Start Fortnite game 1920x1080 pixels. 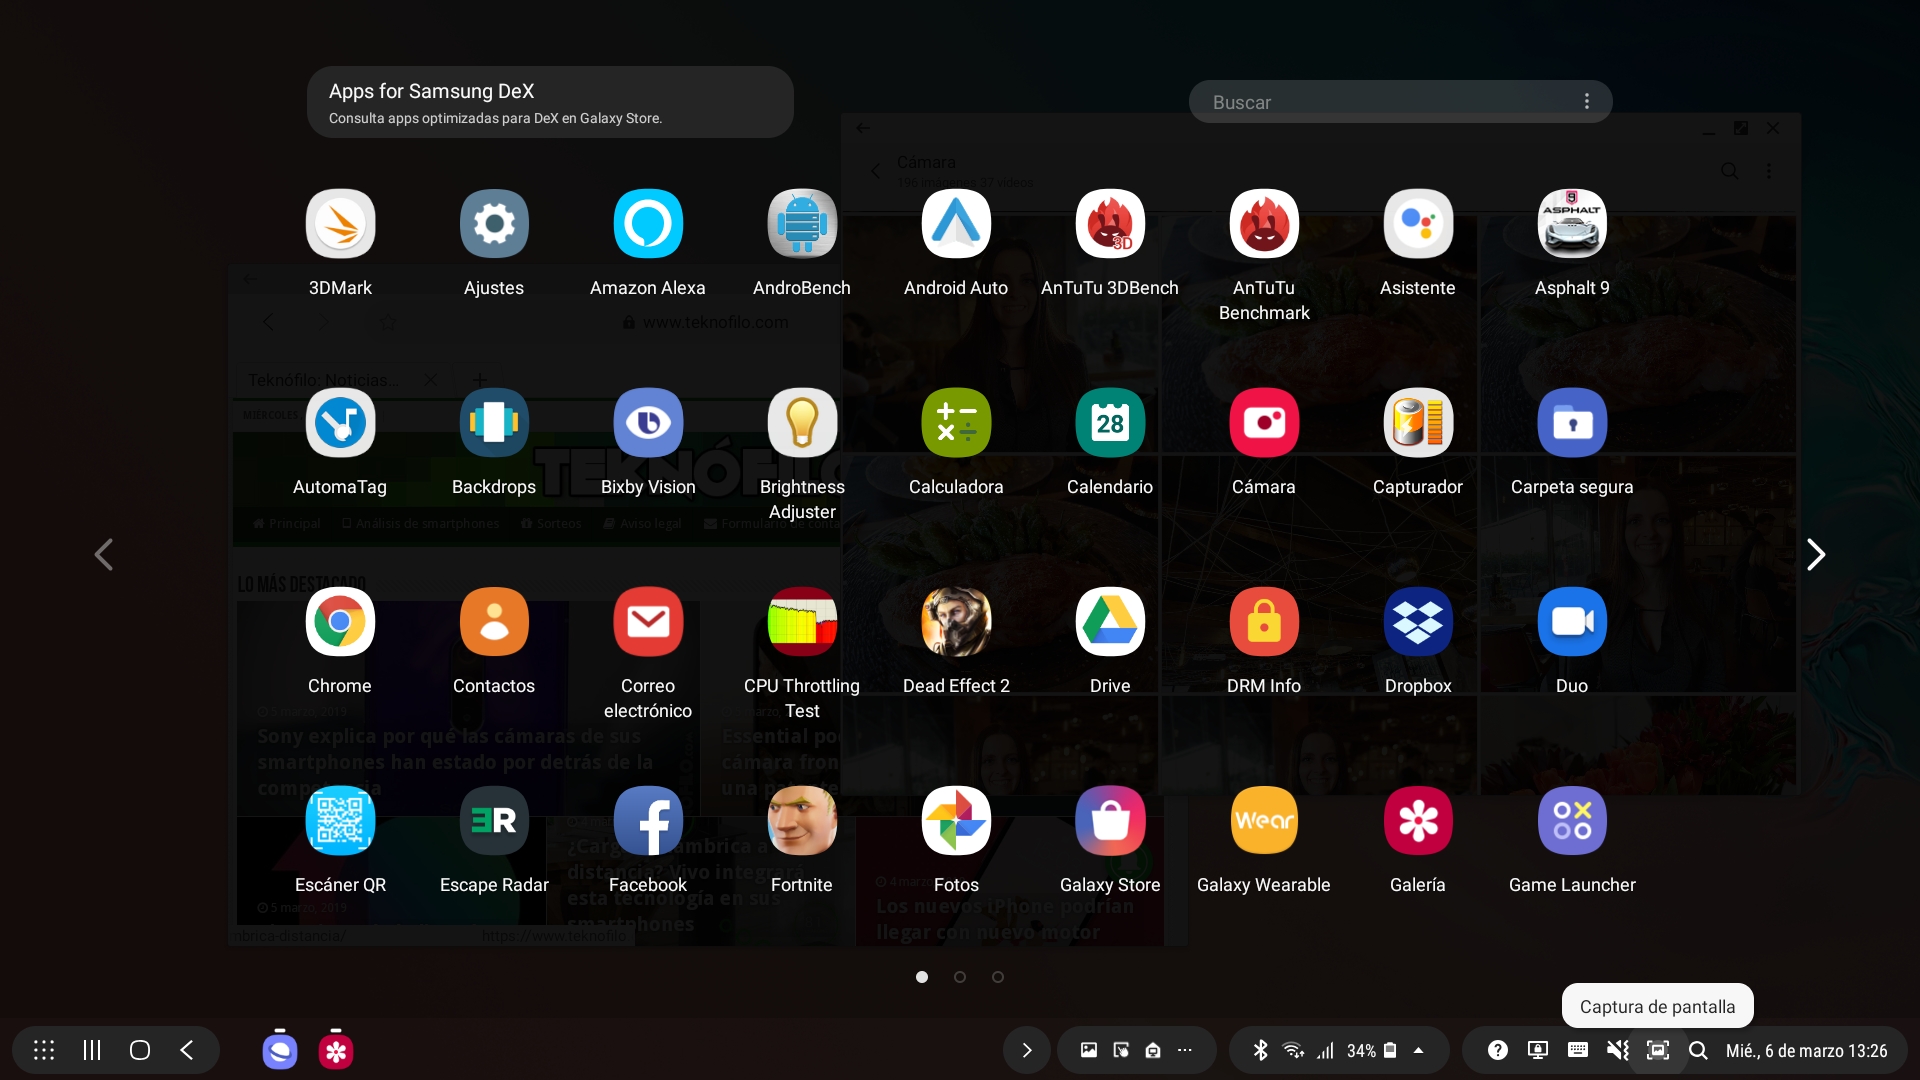click(802, 821)
